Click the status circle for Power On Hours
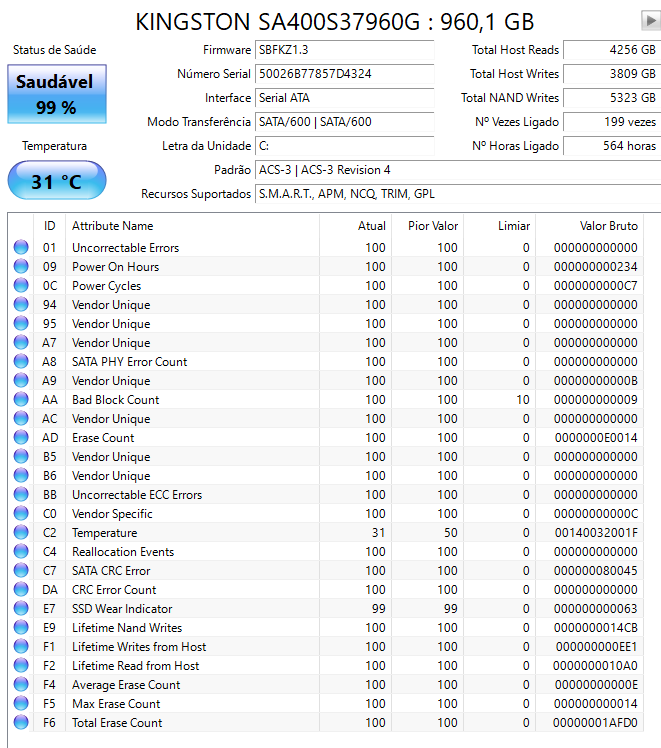Viewport: 661px width, 748px height. coord(21,266)
